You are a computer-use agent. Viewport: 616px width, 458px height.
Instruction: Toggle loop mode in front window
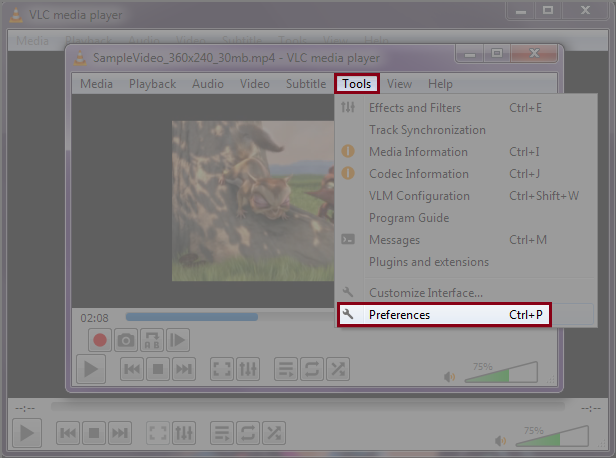point(312,369)
